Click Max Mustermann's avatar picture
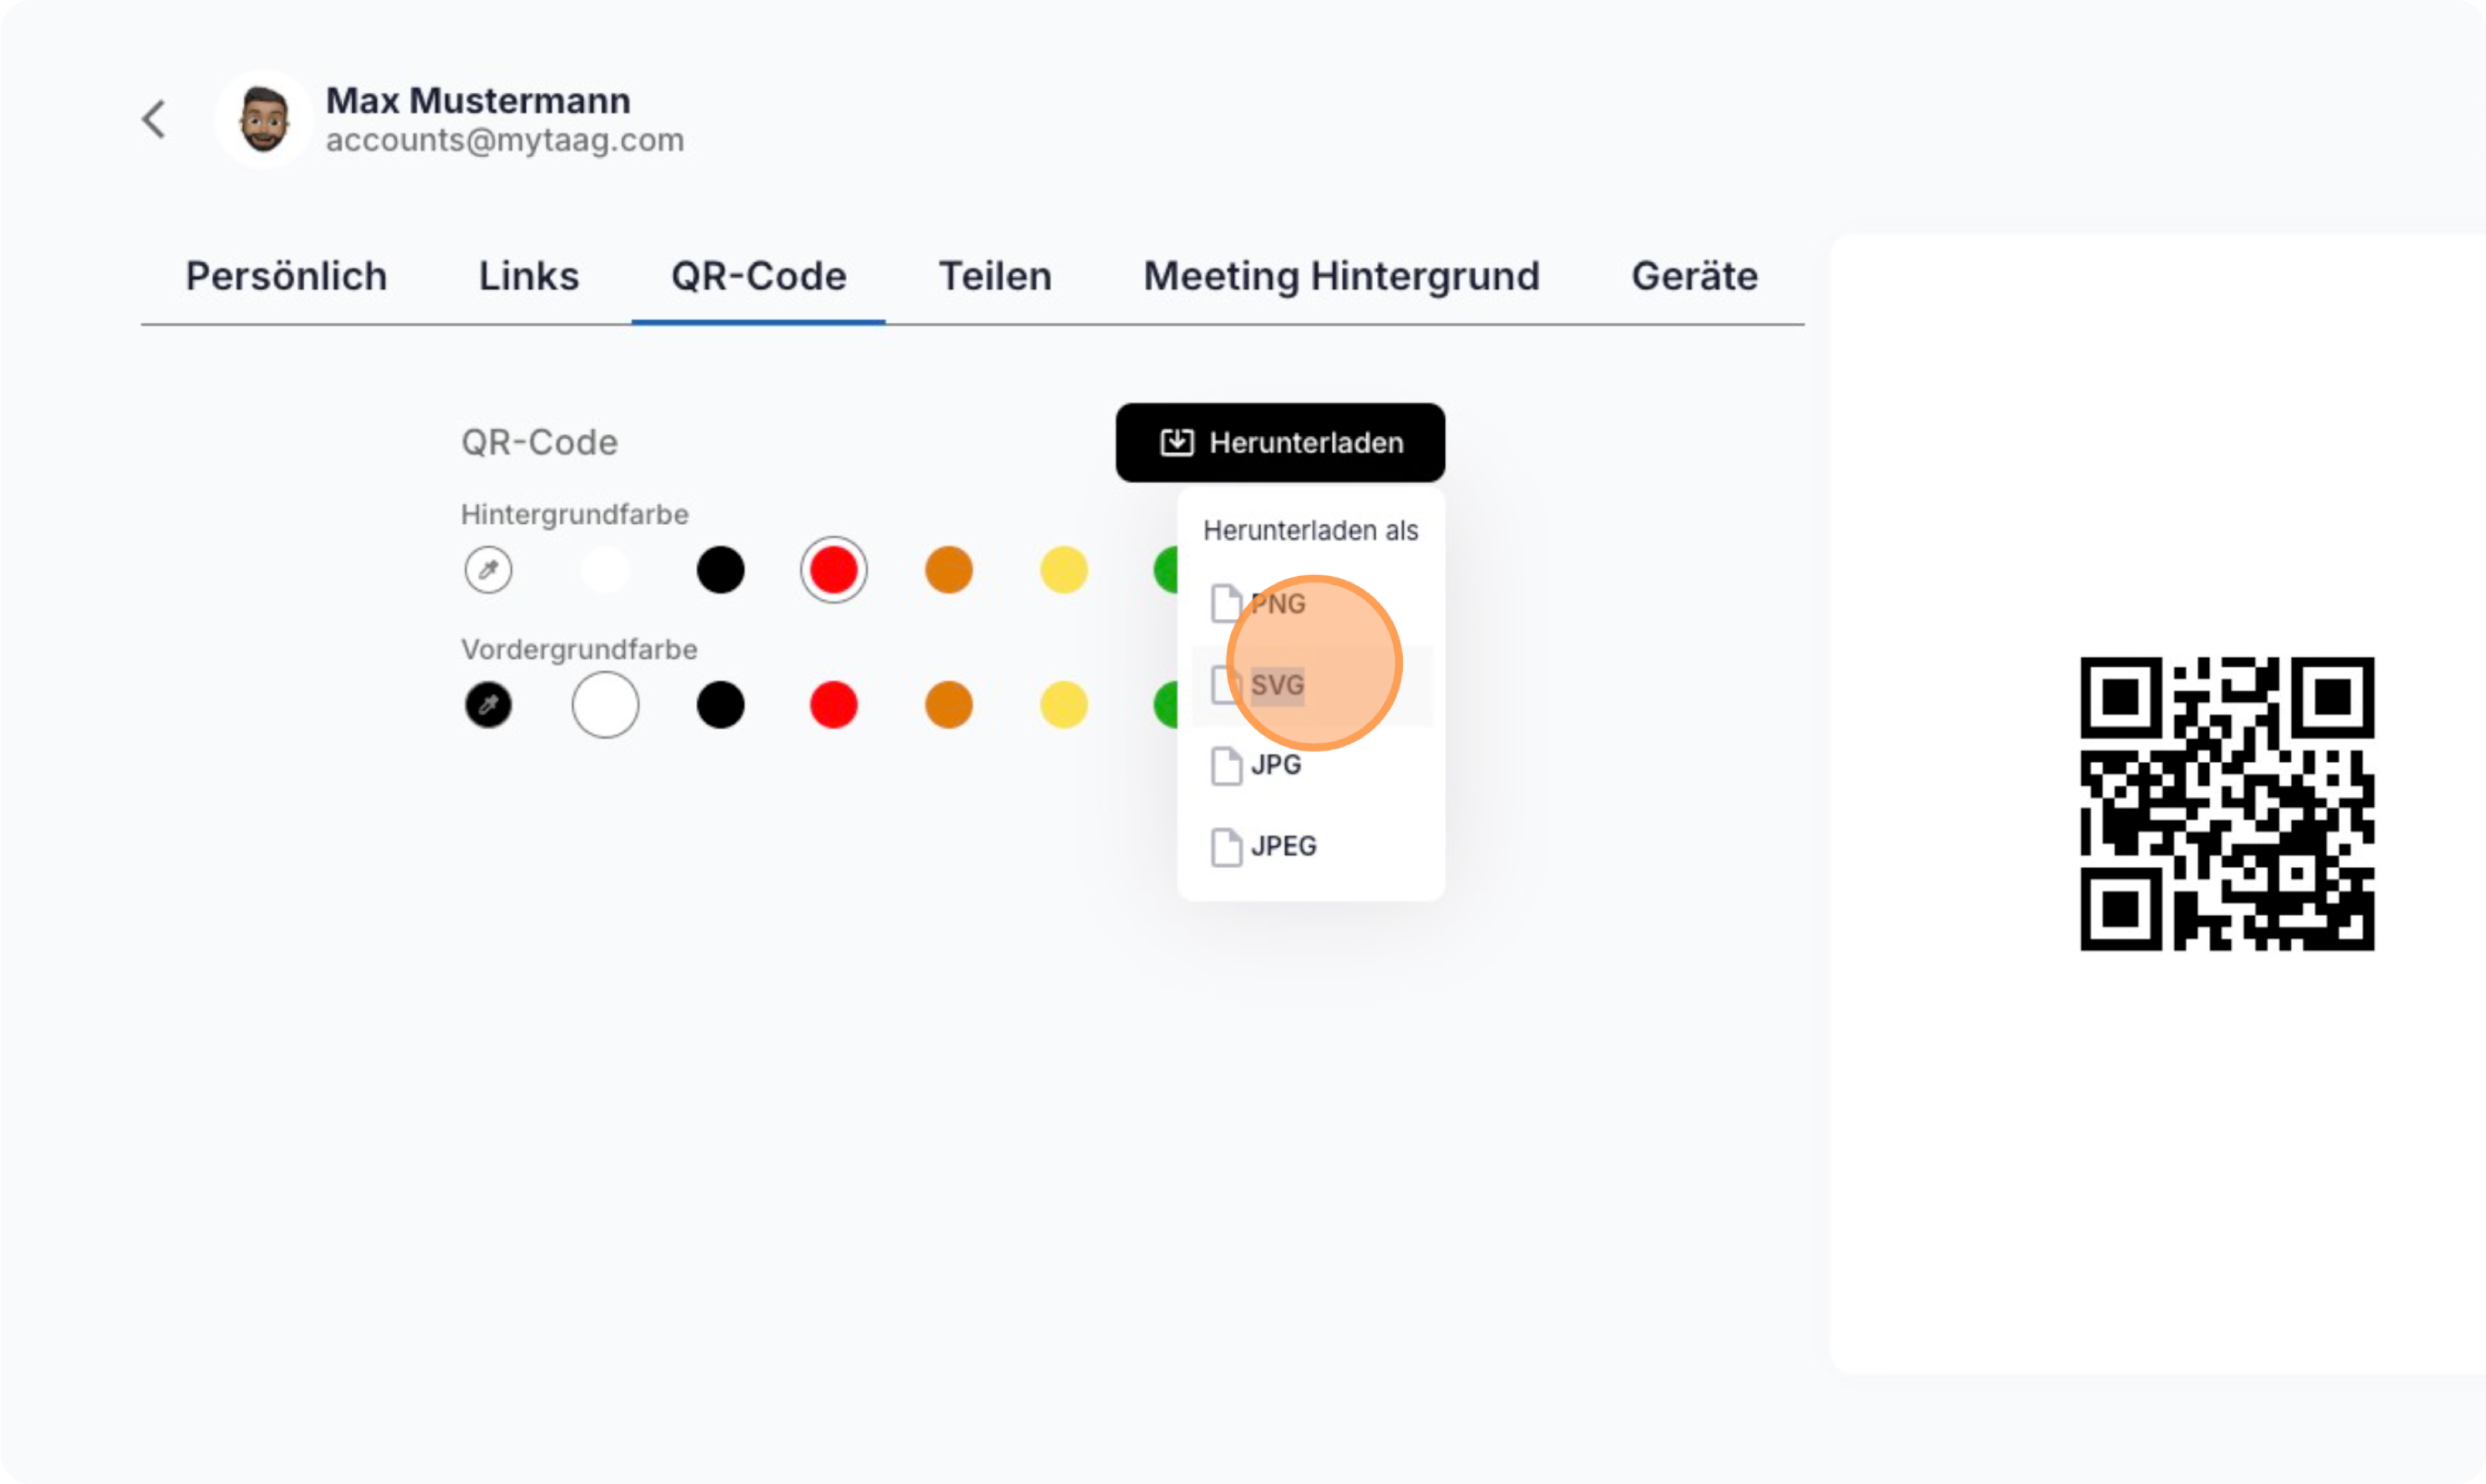The image size is (2486, 1484). click(264, 120)
